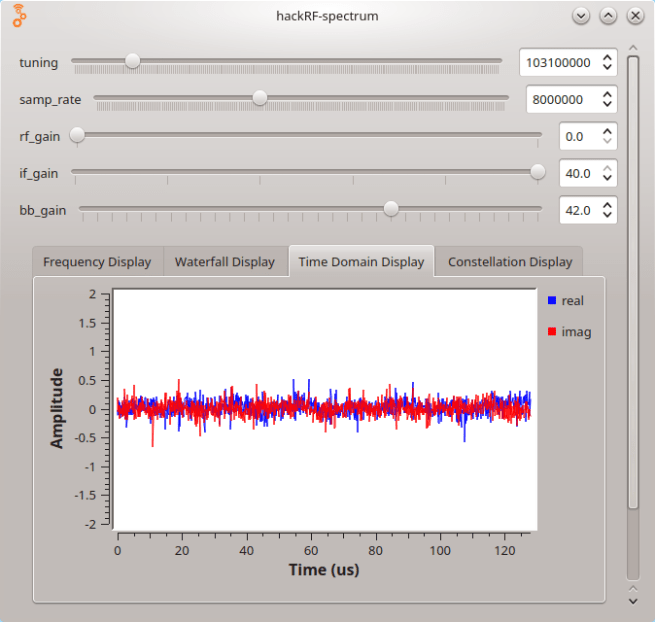Select the Constellation Display tab
The height and width of the screenshot is (622, 655).
point(510,262)
